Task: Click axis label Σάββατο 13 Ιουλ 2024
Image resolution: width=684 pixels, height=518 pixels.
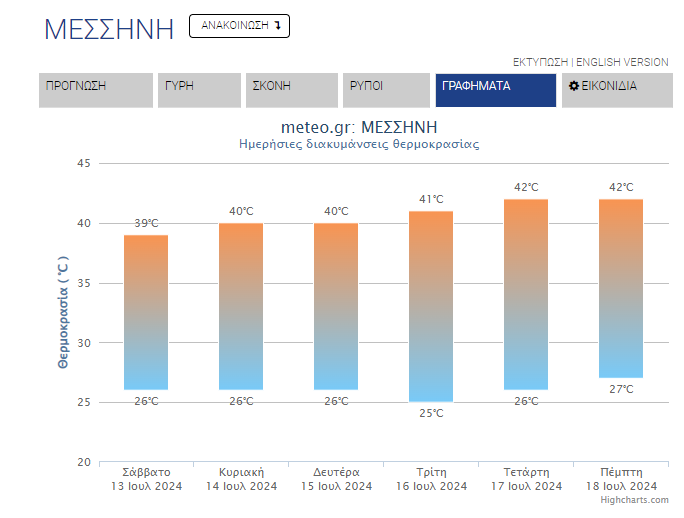Action: point(146,479)
